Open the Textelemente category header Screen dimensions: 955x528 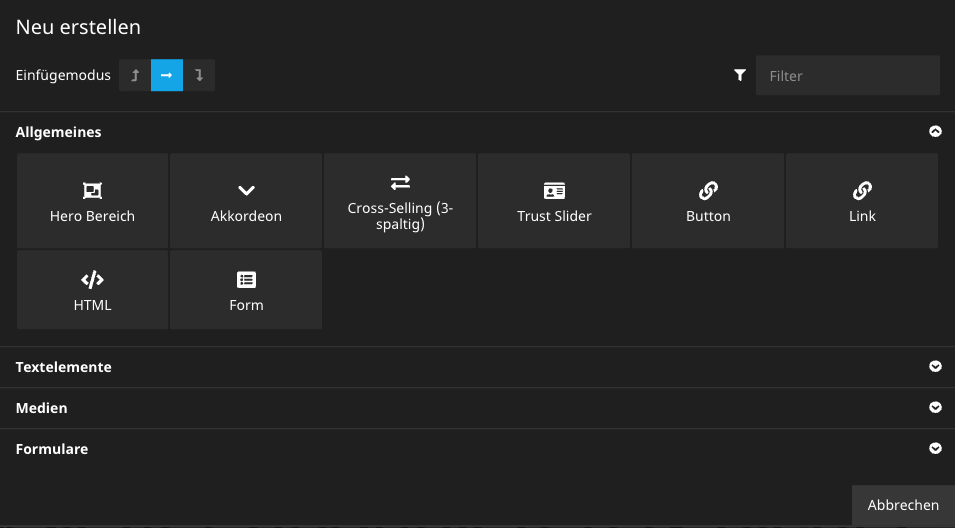click(x=64, y=367)
